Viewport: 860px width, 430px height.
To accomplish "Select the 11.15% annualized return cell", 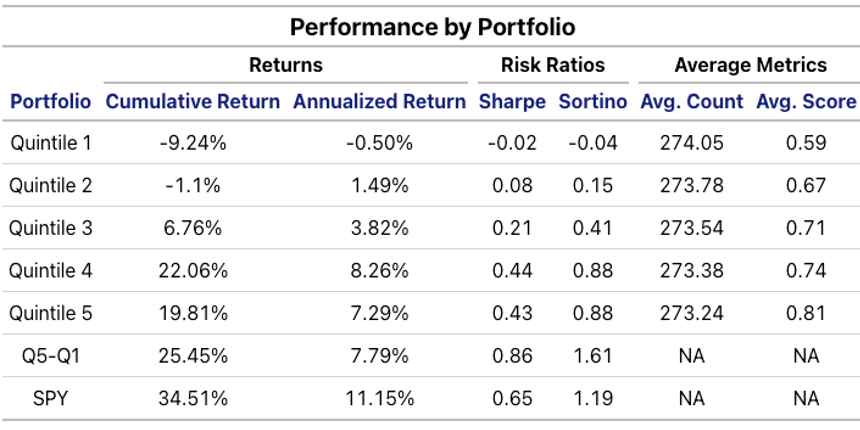I will tap(379, 399).
